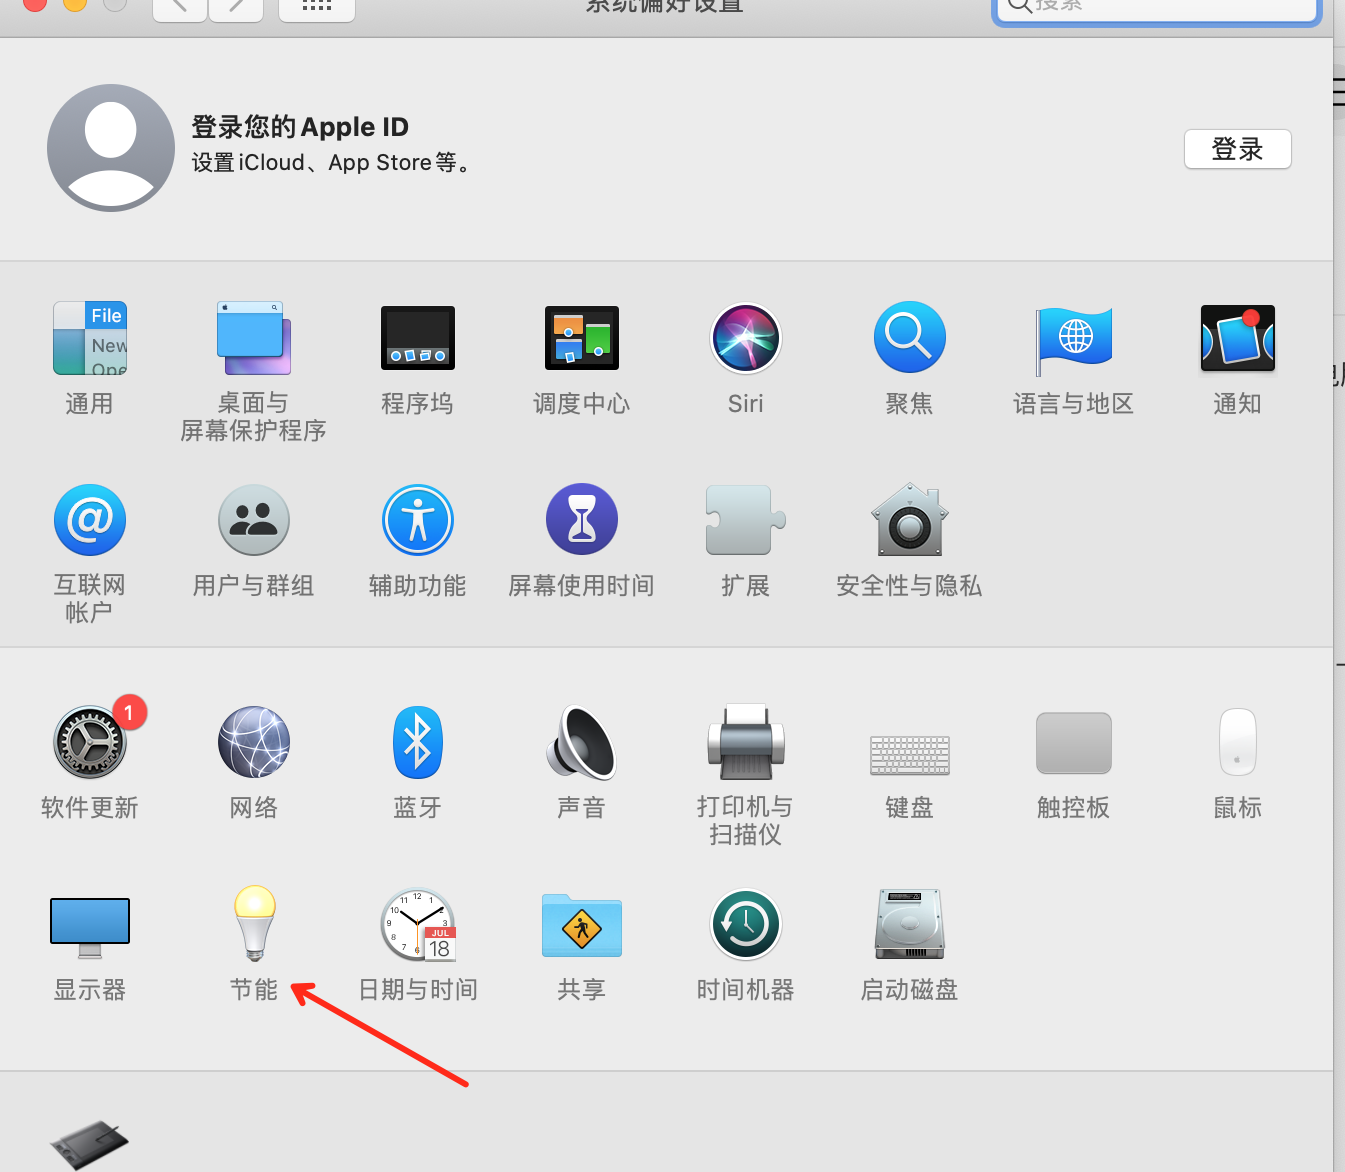Click the Apple ID user avatar

(111, 148)
